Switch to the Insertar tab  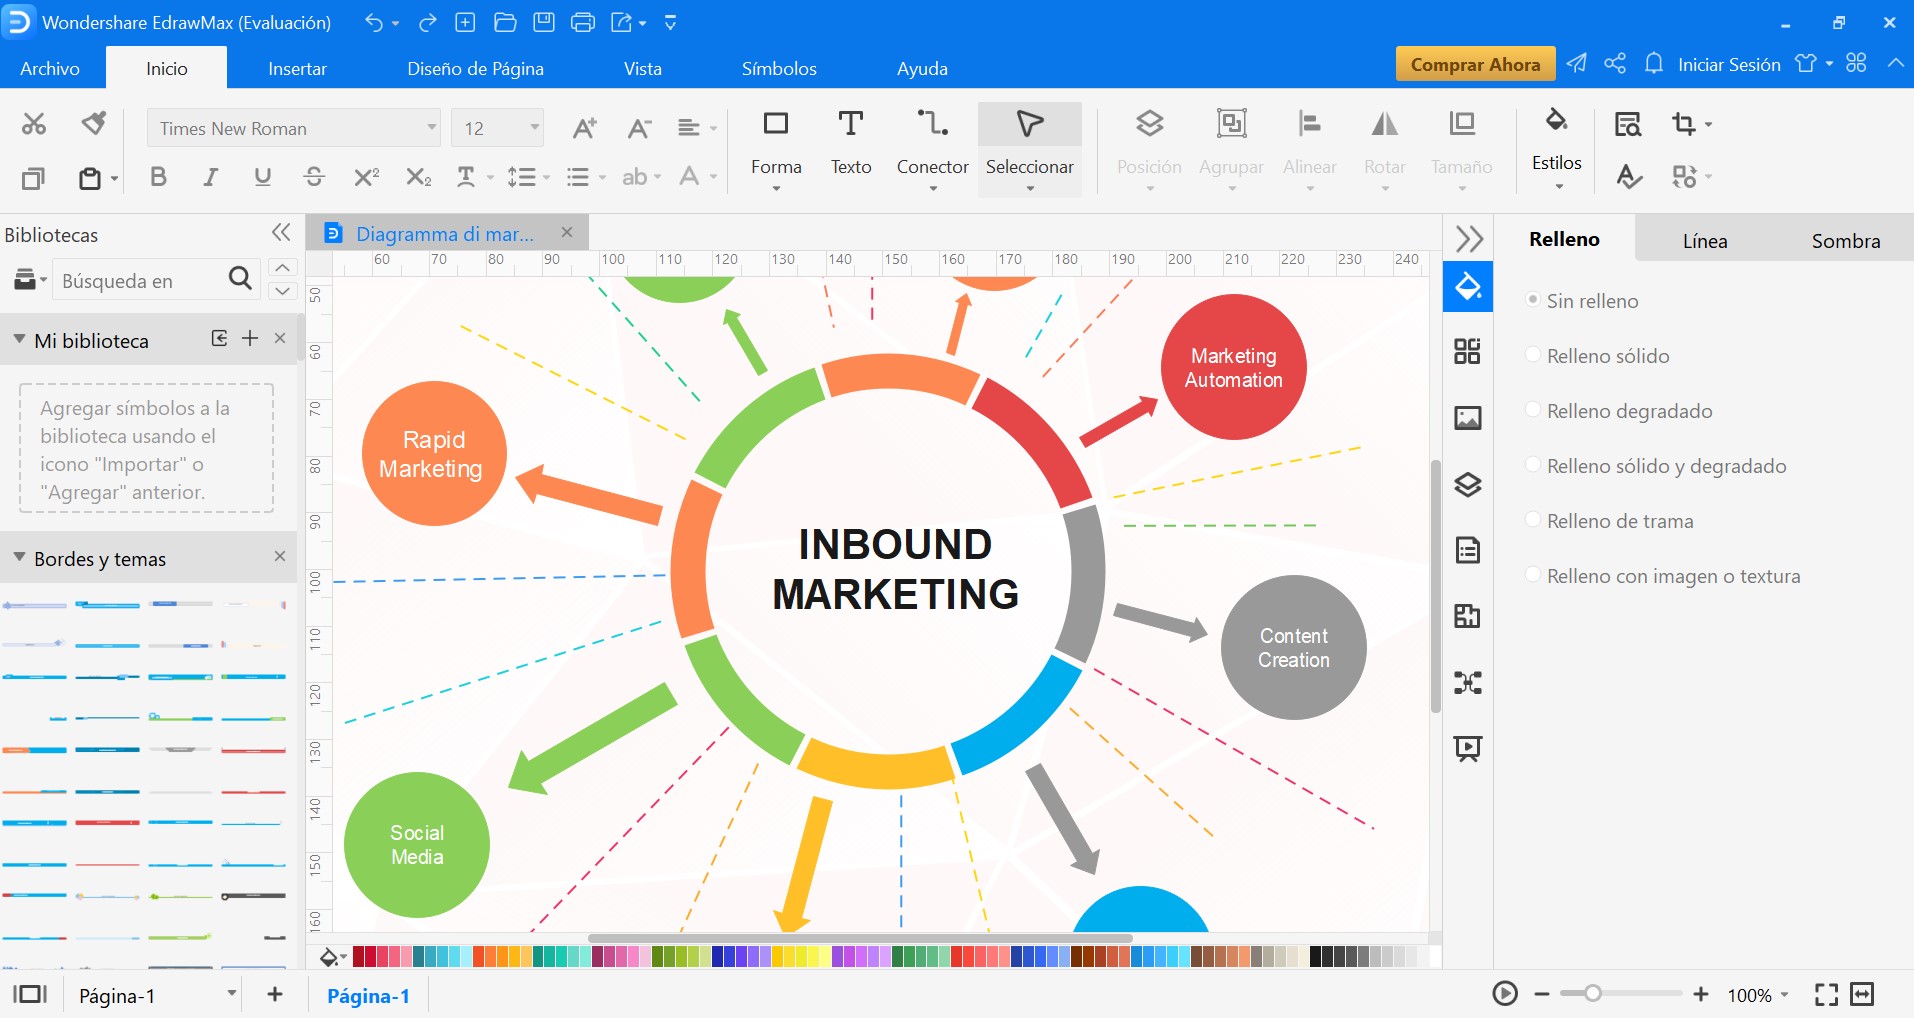click(x=297, y=68)
